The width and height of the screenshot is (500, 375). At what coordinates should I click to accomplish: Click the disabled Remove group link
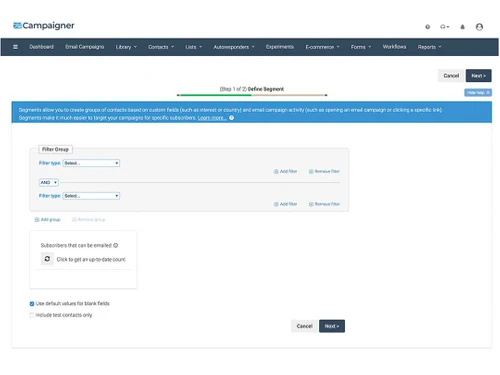[89, 220]
